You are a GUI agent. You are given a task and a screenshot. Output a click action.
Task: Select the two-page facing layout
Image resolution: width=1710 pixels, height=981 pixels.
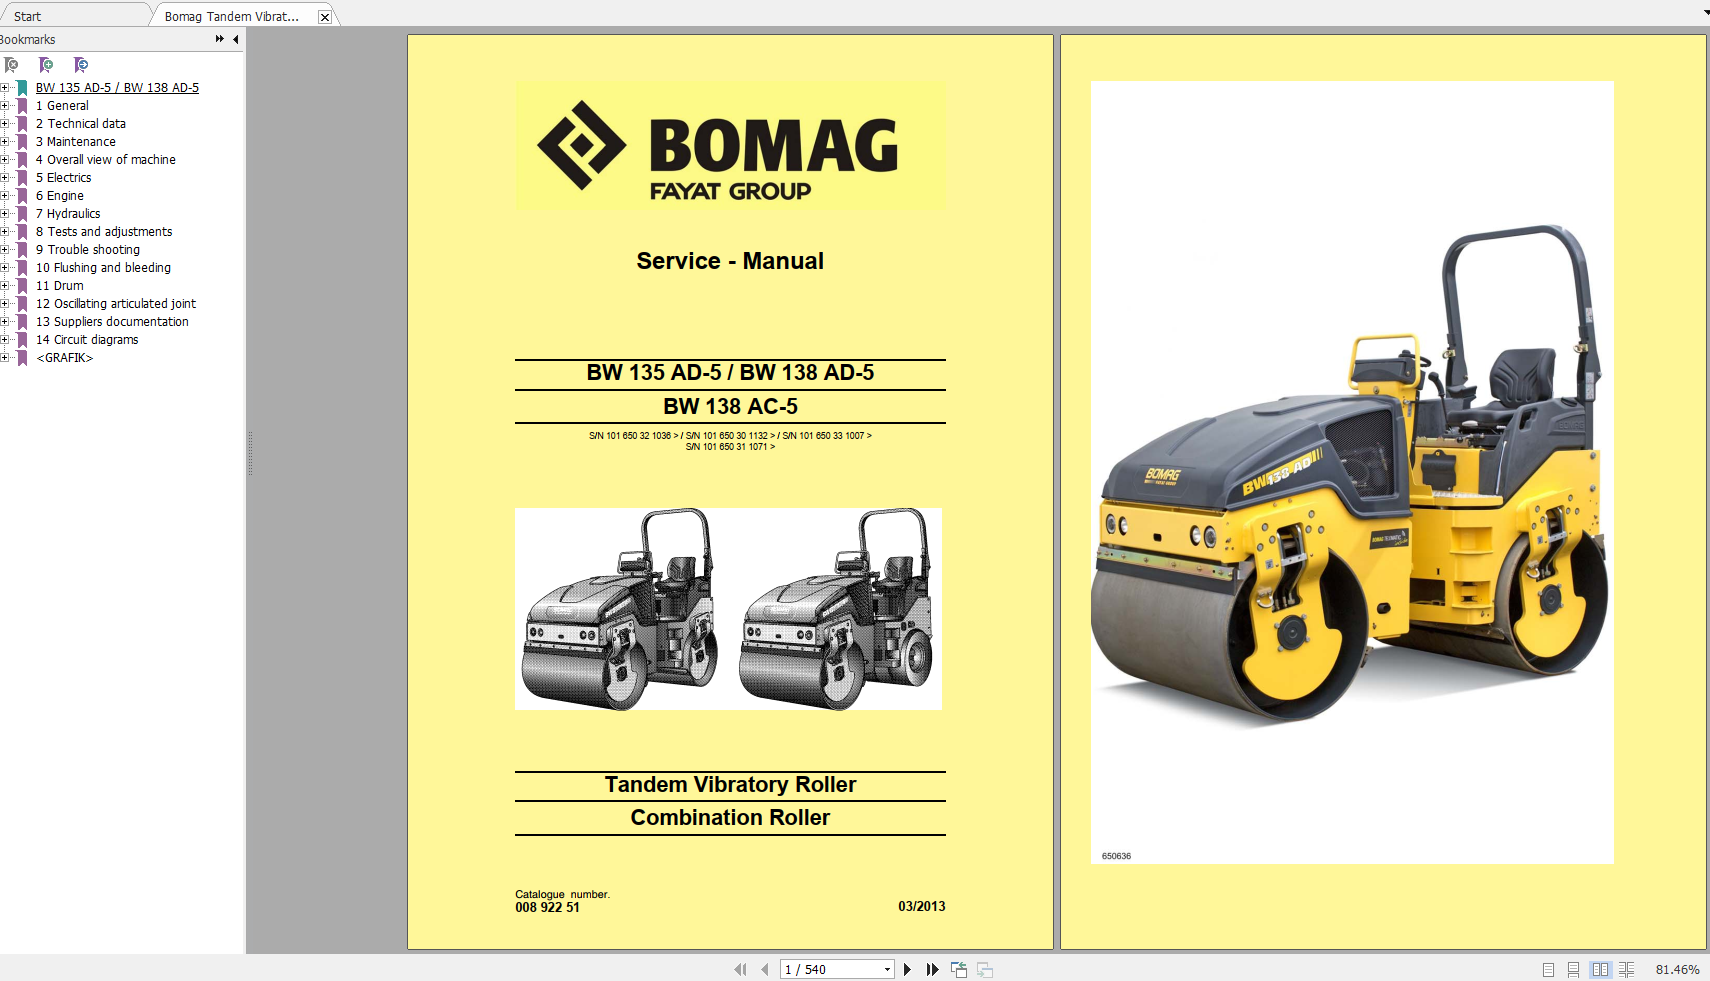pyautogui.click(x=1600, y=969)
